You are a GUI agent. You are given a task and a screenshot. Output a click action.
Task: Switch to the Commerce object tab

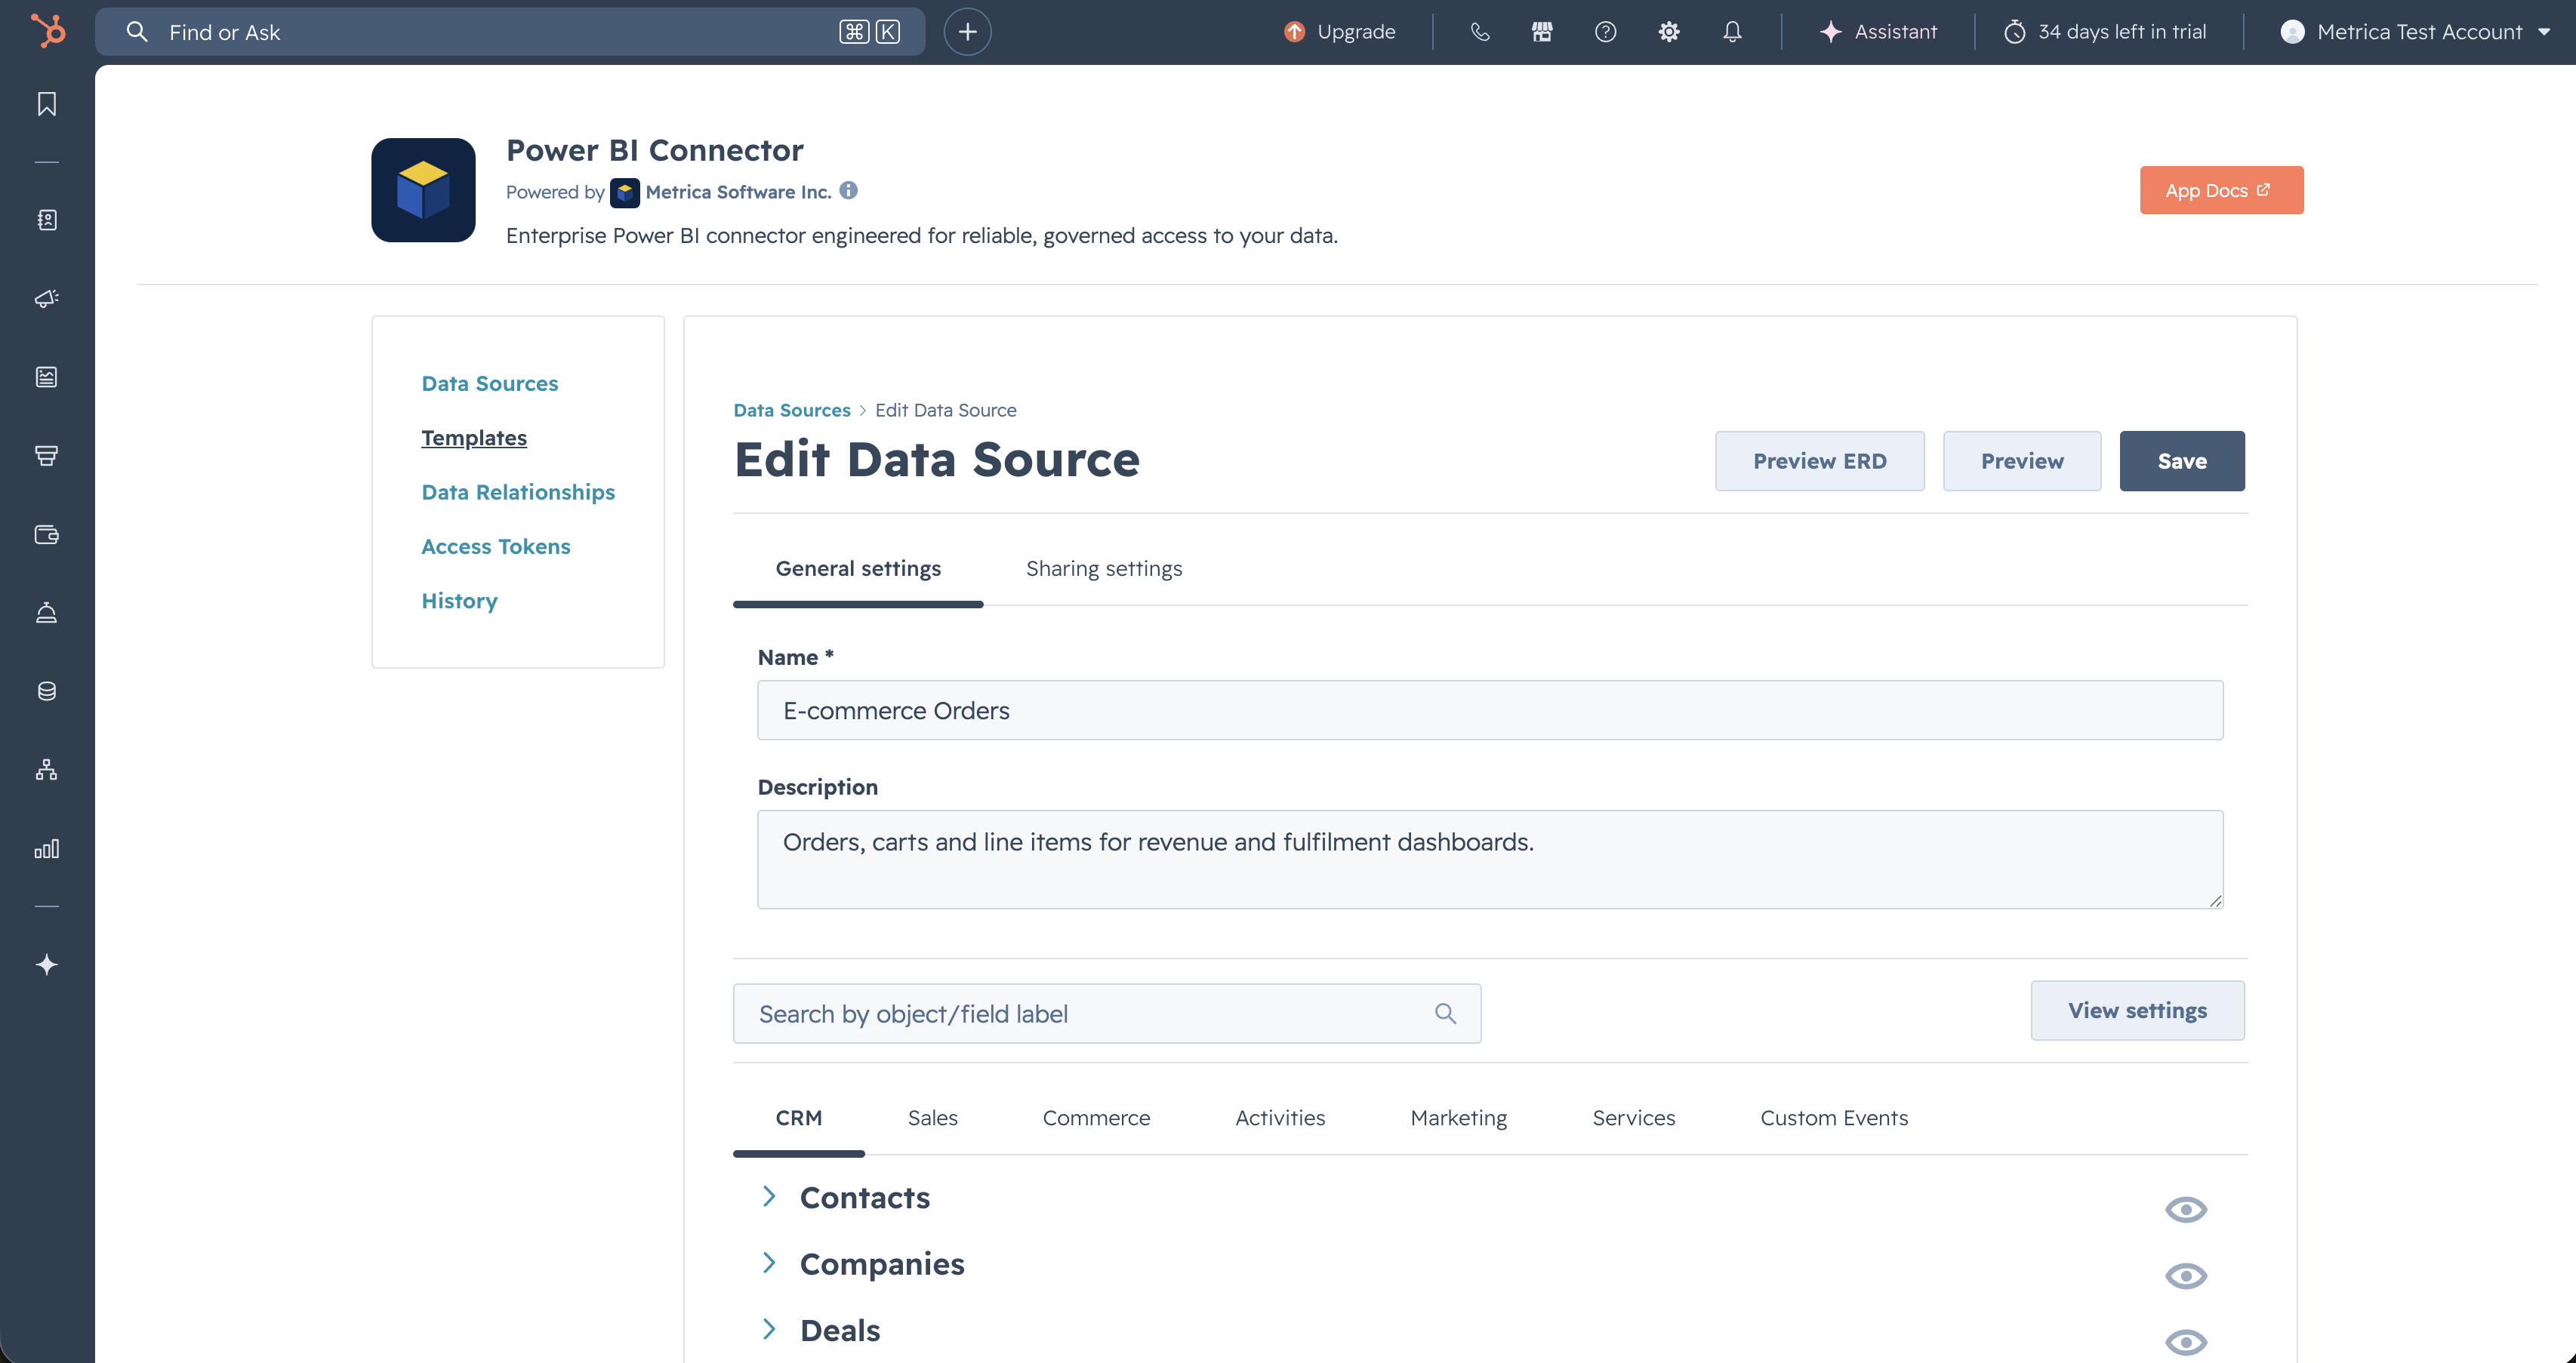[x=1096, y=1117]
